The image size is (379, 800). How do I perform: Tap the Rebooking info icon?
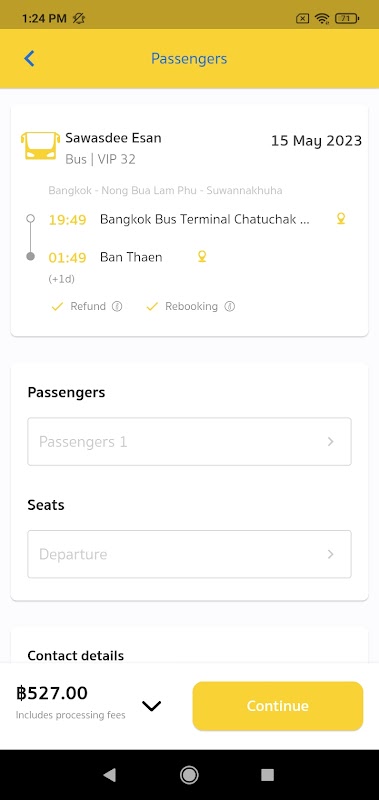(x=230, y=307)
